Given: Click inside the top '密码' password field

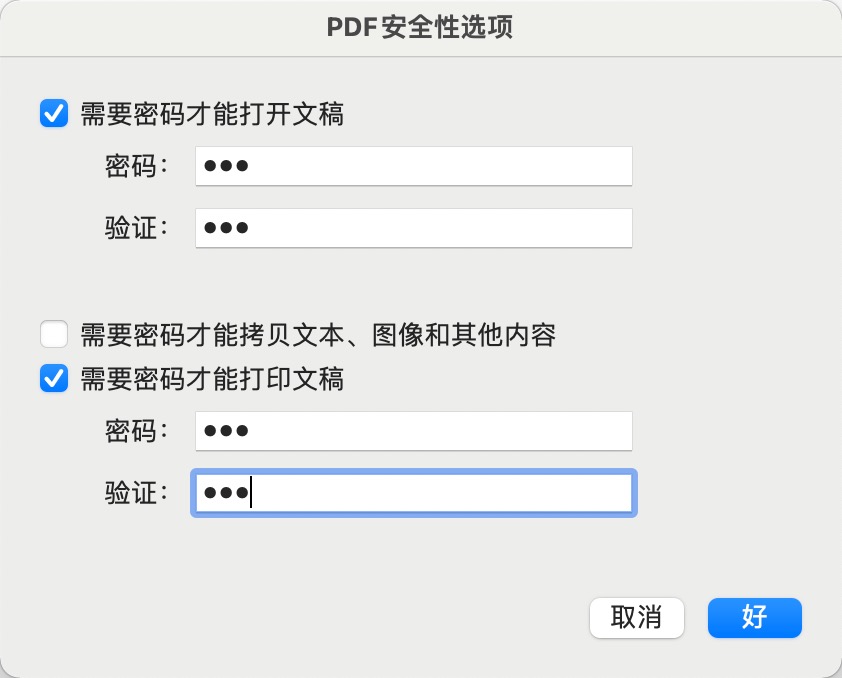Looking at the screenshot, I should point(413,166).
